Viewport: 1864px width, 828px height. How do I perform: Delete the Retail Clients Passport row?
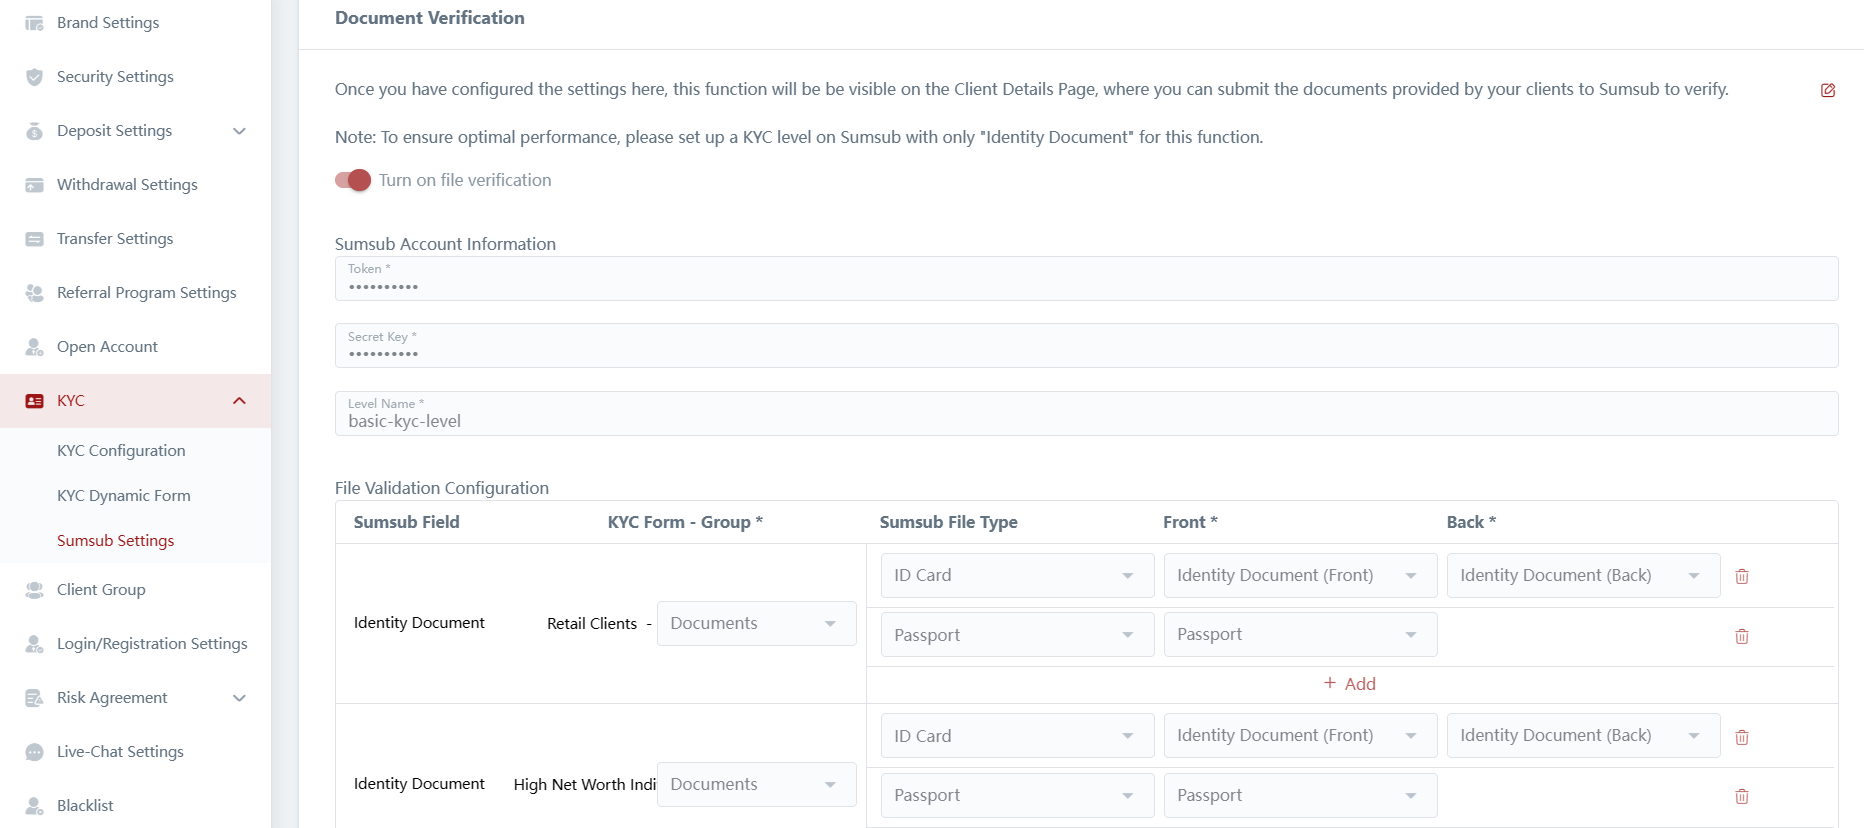(1741, 636)
